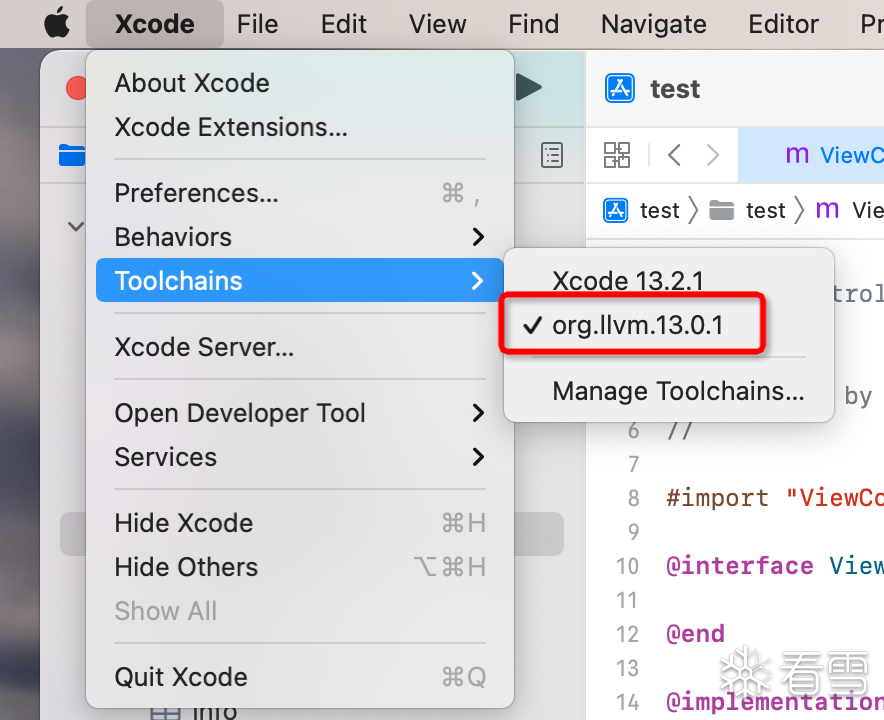Open Xcode Server…

click(299, 347)
